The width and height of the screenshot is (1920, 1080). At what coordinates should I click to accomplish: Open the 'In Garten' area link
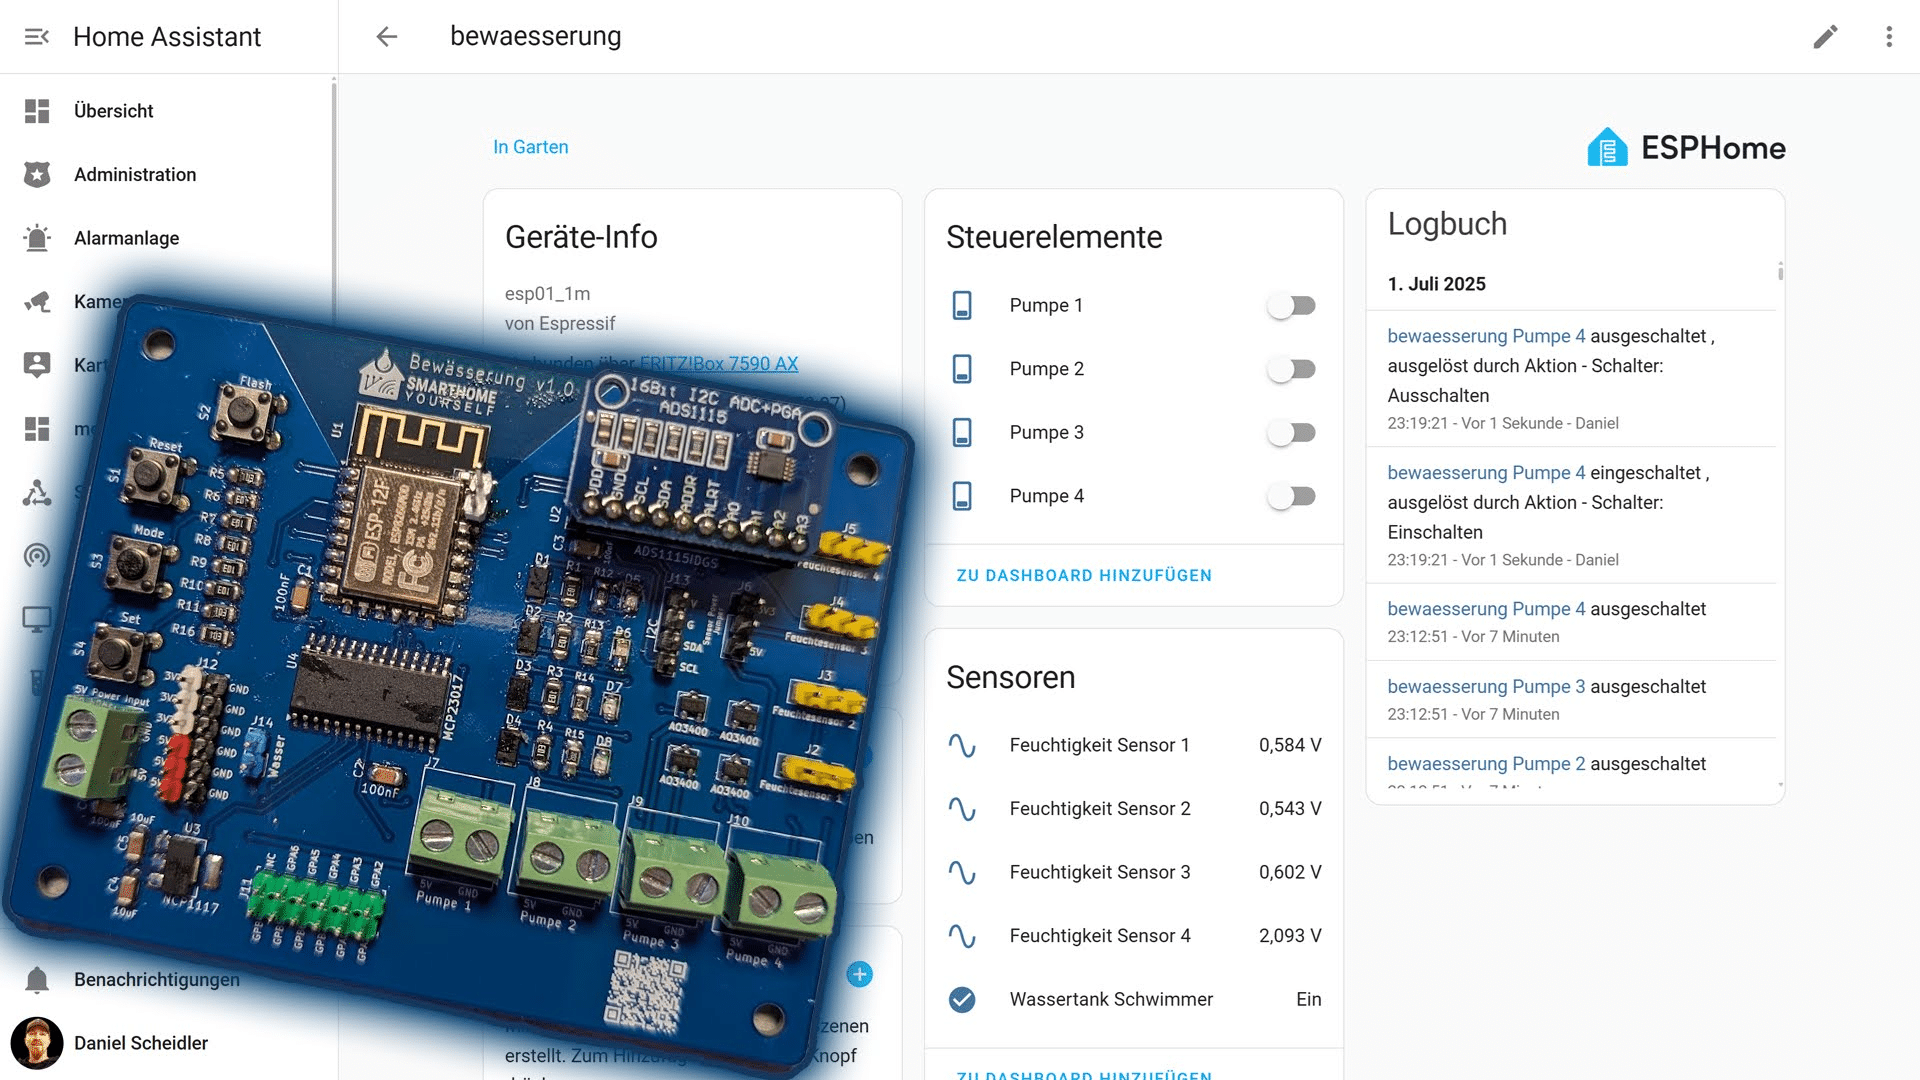530,147
